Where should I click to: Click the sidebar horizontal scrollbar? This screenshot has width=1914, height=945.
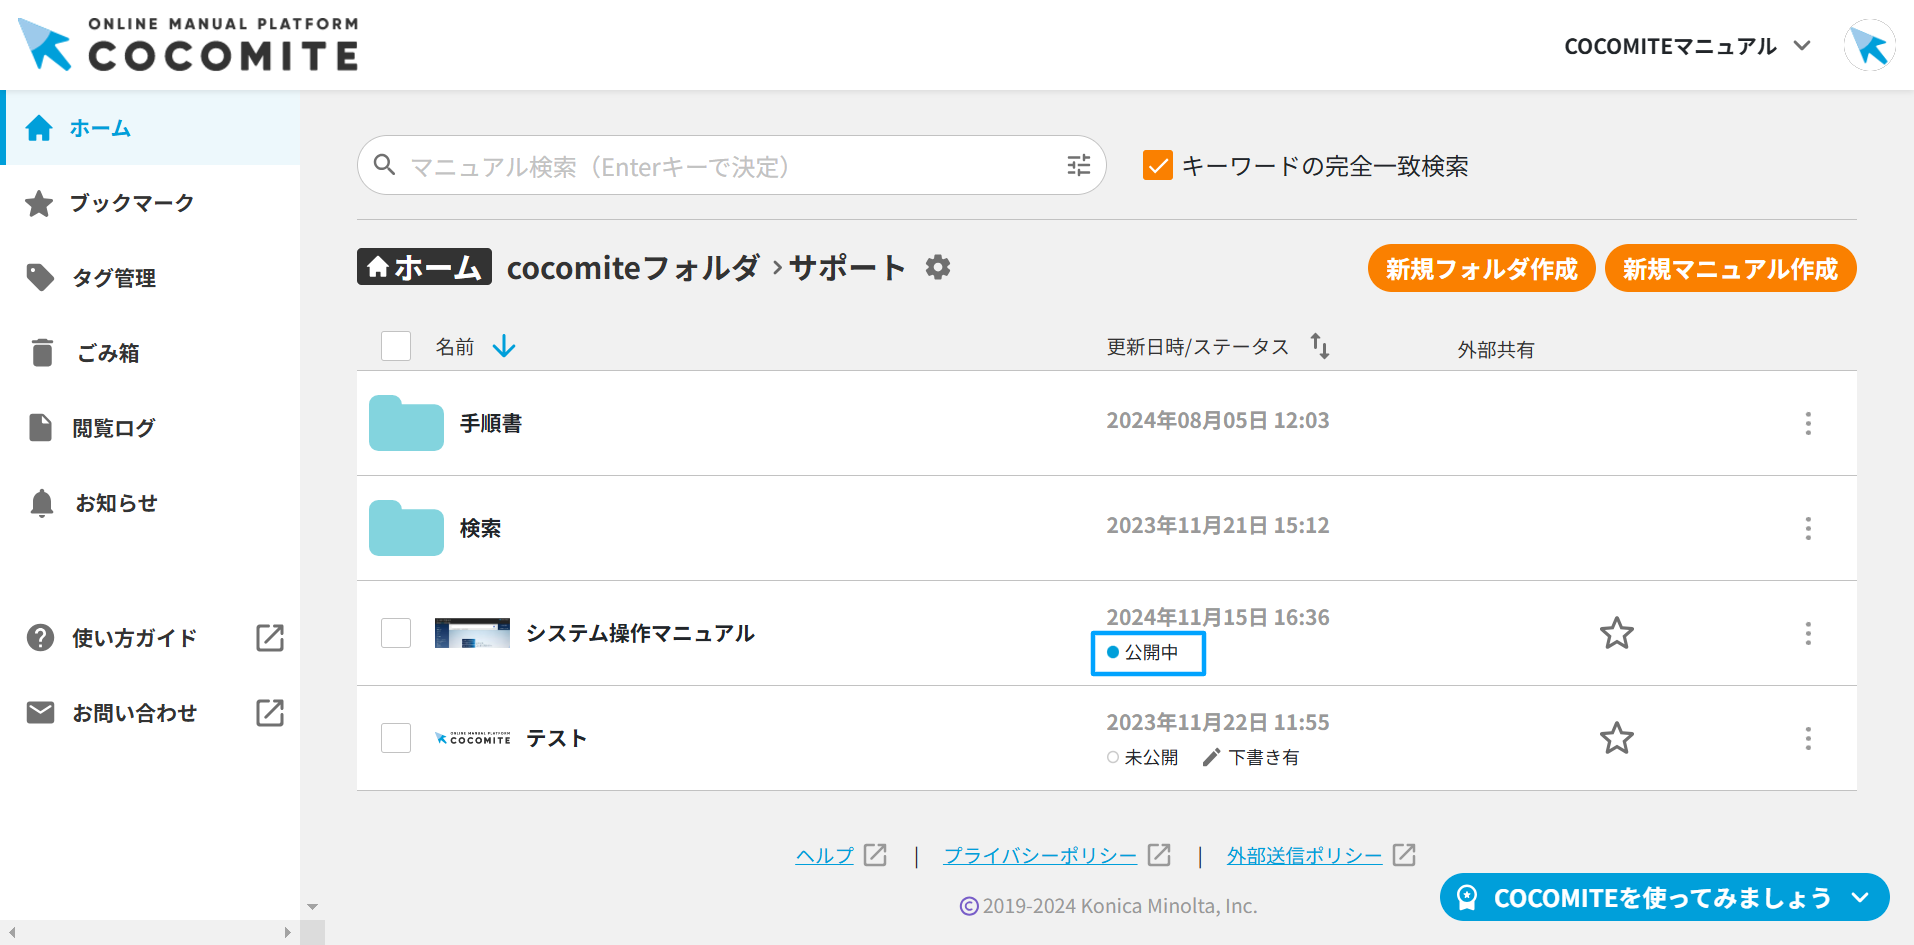click(150, 932)
